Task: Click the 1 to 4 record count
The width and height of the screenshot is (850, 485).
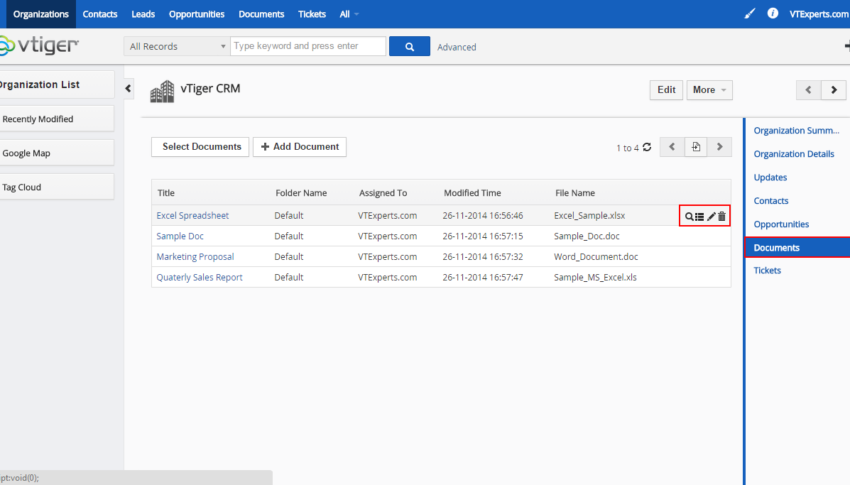Action: [627, 148]
